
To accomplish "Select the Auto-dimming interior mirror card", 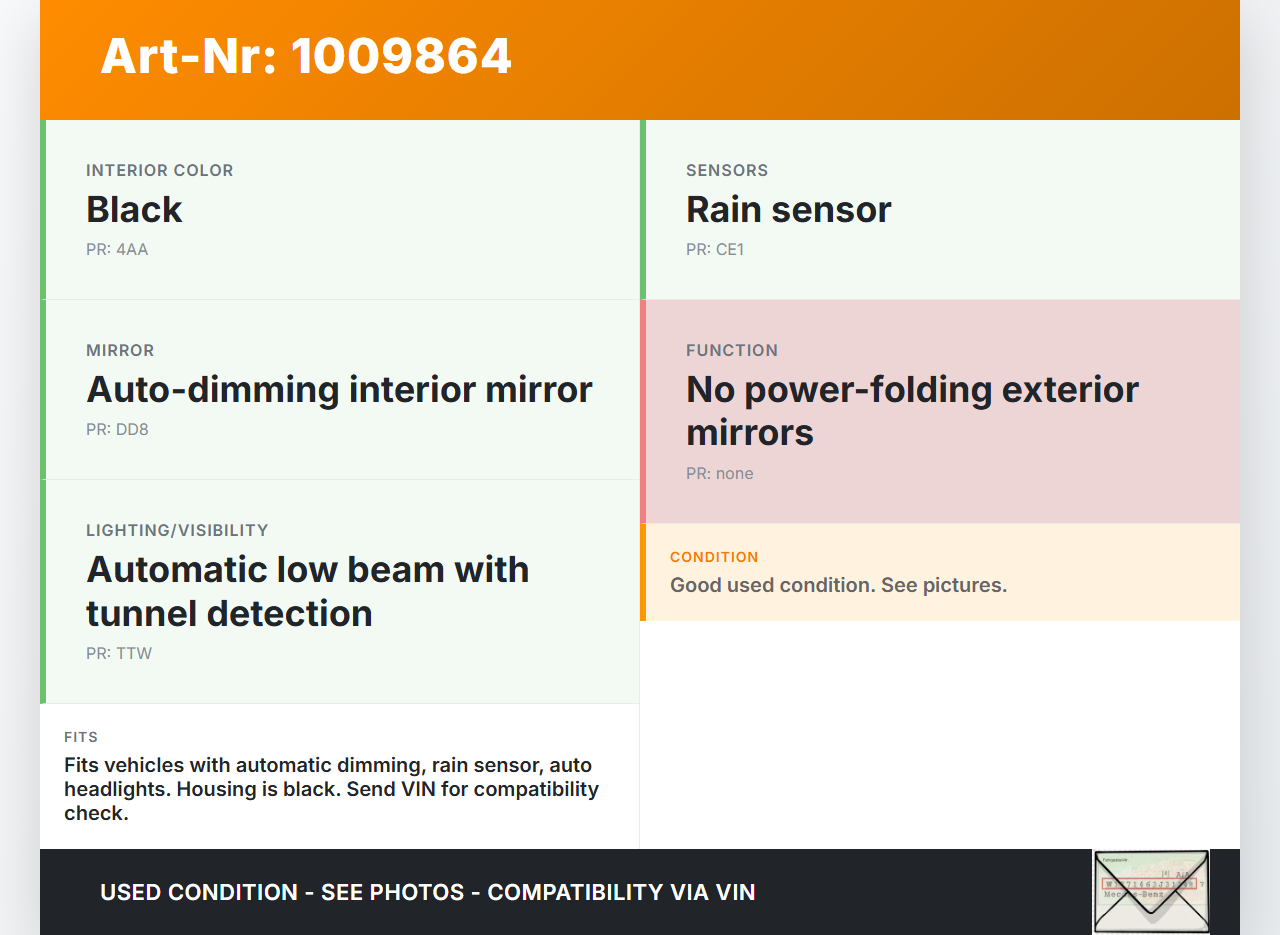I will pyautogui.click(x=340, y=390).
